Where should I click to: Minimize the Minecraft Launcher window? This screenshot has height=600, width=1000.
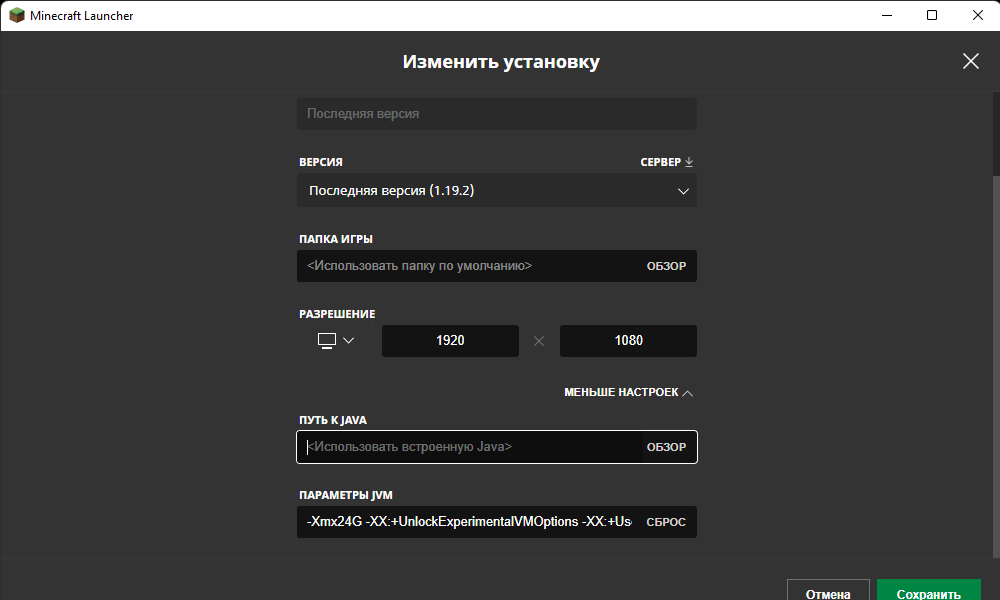coord(886,15)
